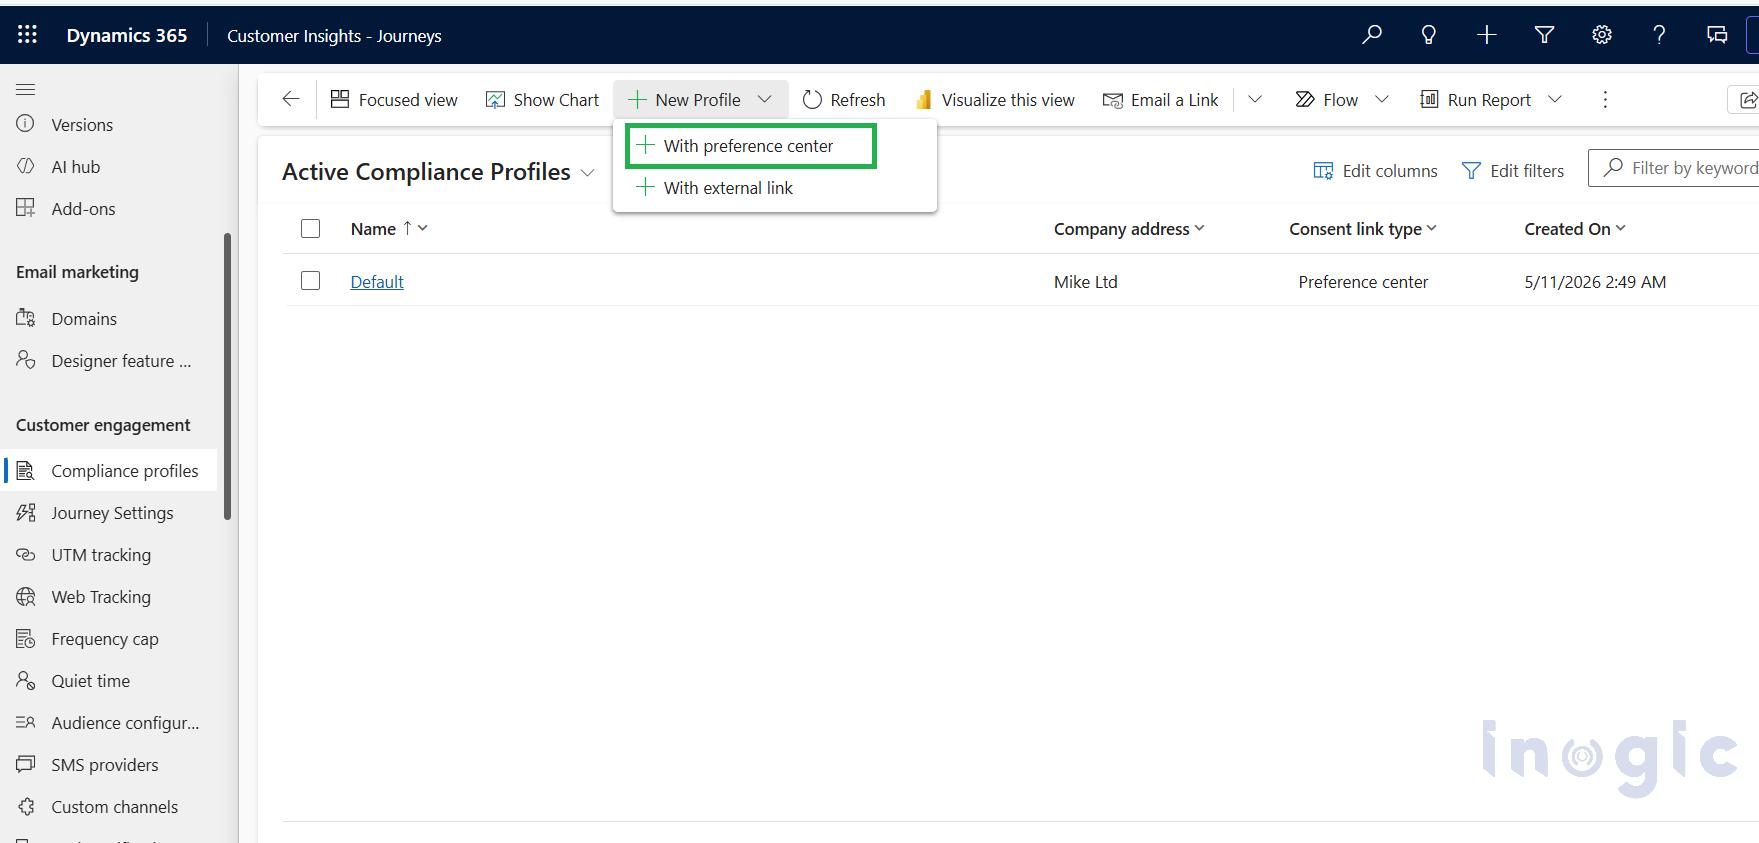Click the plus quick create icon
Viewport: 1759px width, 843px height.
pyautogui.click(x=1487, y=35)
